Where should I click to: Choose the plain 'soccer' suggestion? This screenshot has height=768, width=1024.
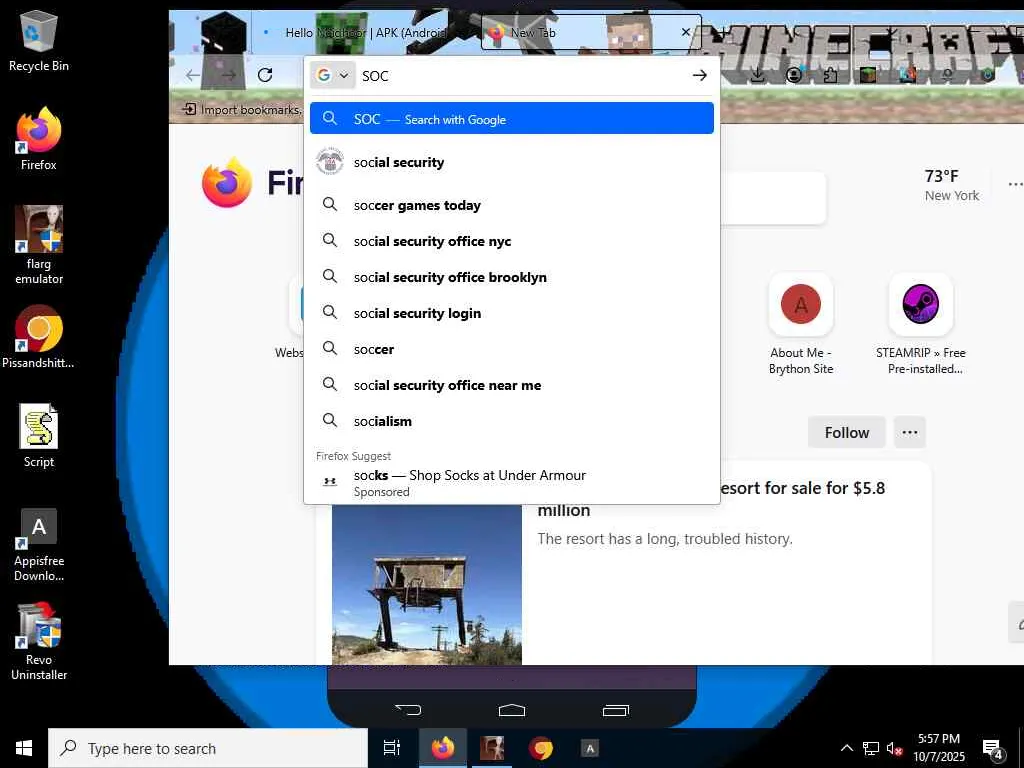point(511,349)
